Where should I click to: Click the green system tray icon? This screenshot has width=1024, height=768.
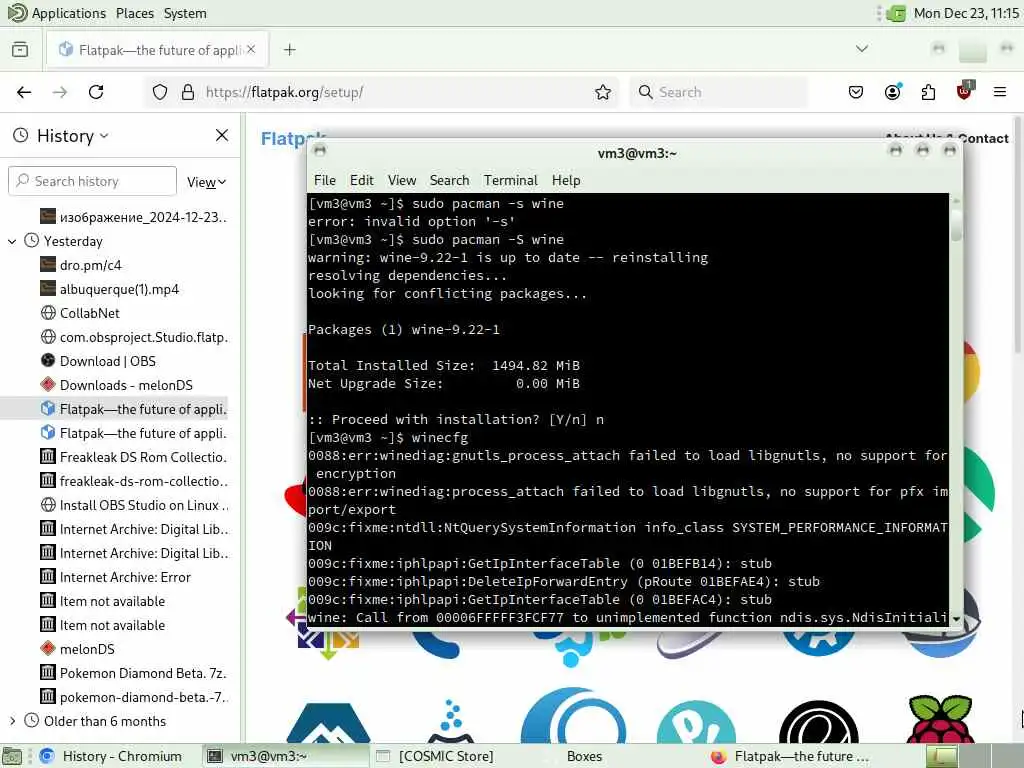897,13
